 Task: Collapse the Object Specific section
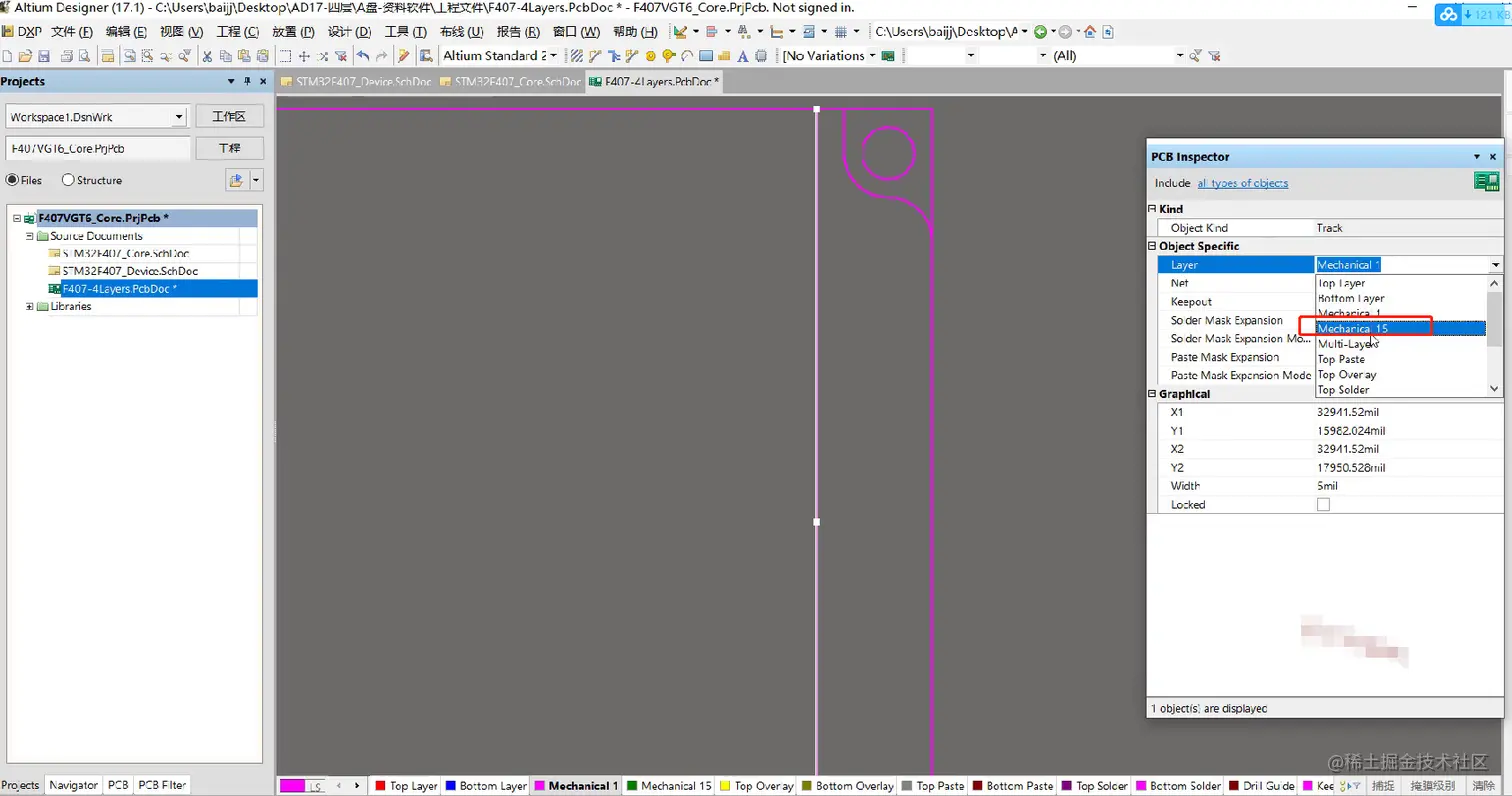pyautogui.click(x=1152, y=246)
